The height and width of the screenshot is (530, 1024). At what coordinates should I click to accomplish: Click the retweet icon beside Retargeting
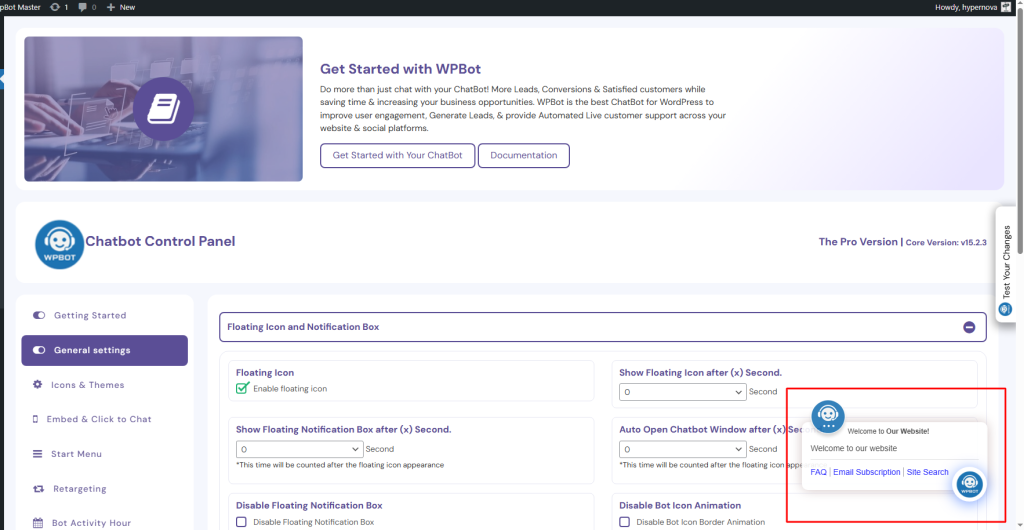coord(38,489)
